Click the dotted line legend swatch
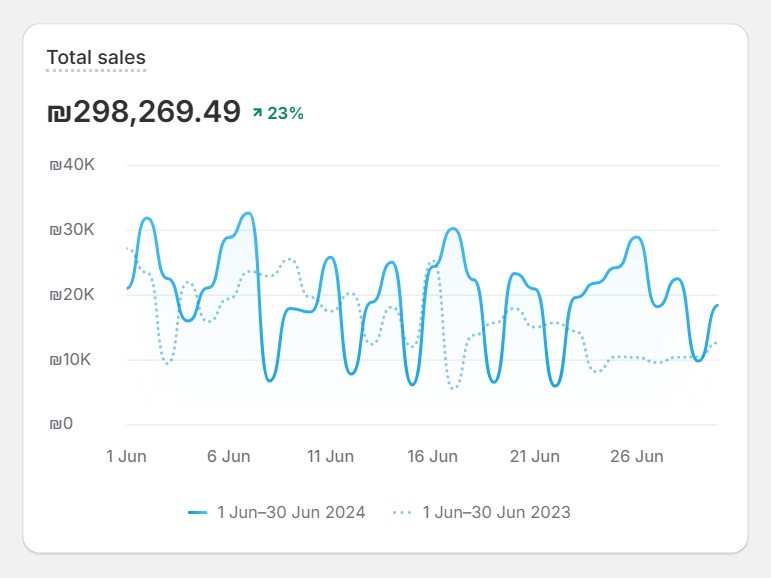 pyautogui.click(x=402, y=512)
